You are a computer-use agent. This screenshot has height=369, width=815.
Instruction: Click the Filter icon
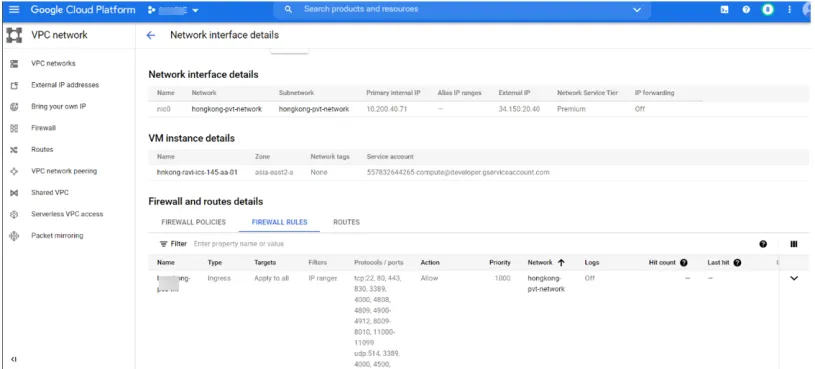click(x=163, y=244)
